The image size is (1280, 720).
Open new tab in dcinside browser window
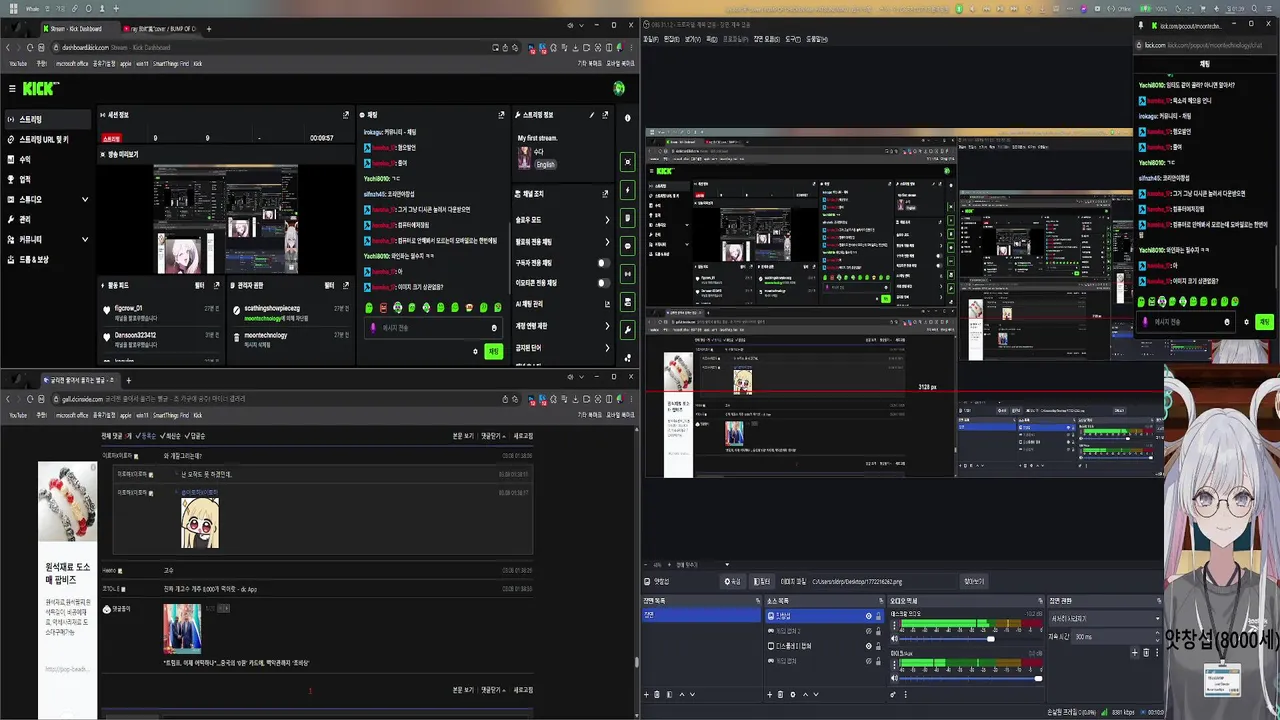point(128,380)
